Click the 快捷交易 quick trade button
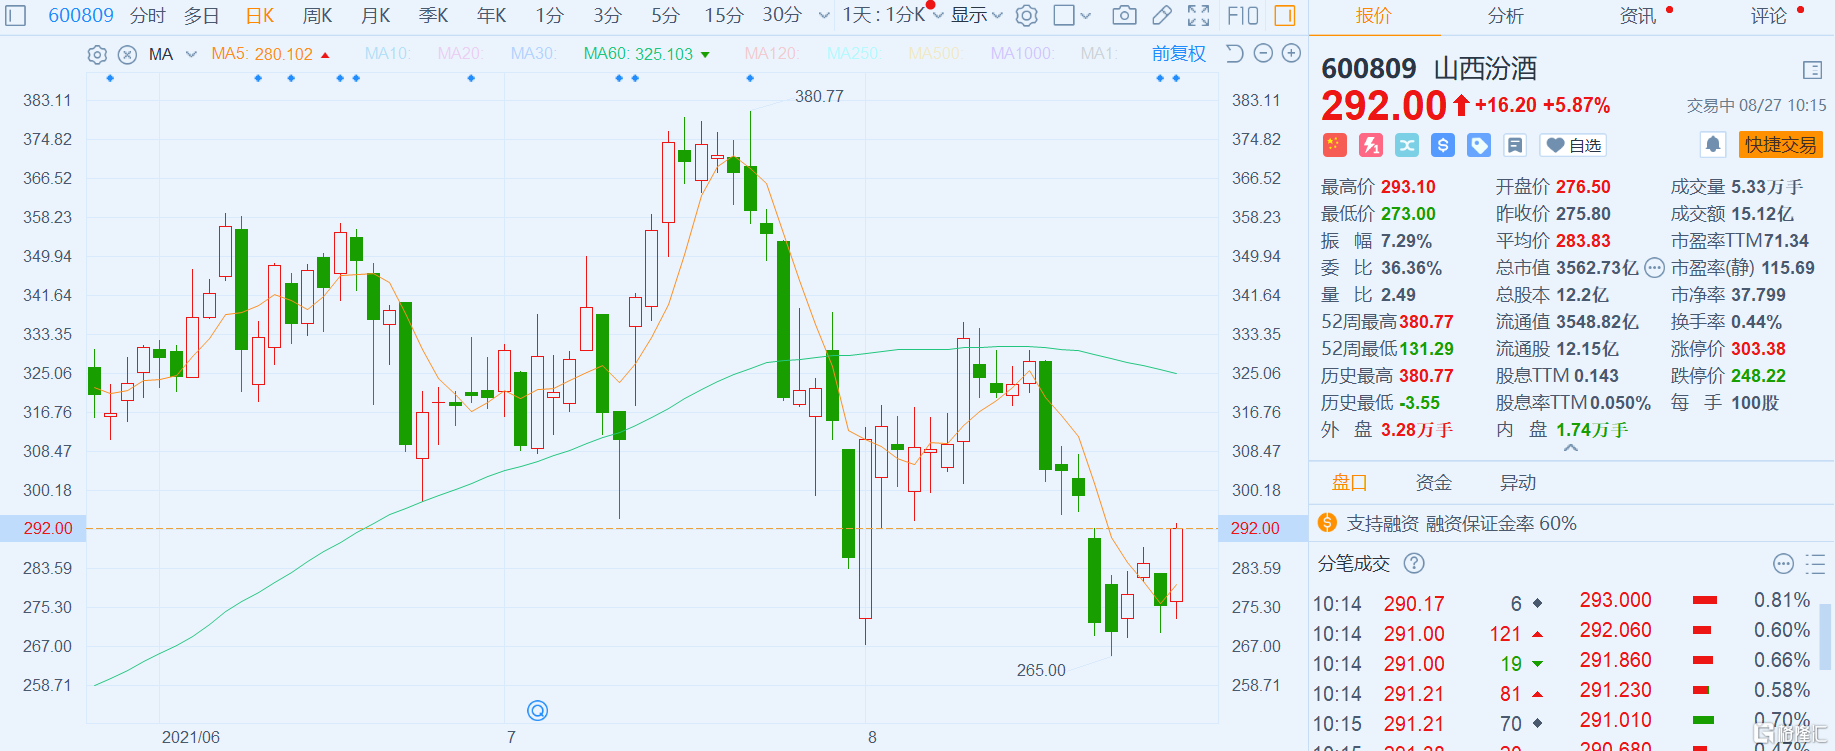 (x=1780, y=145)
